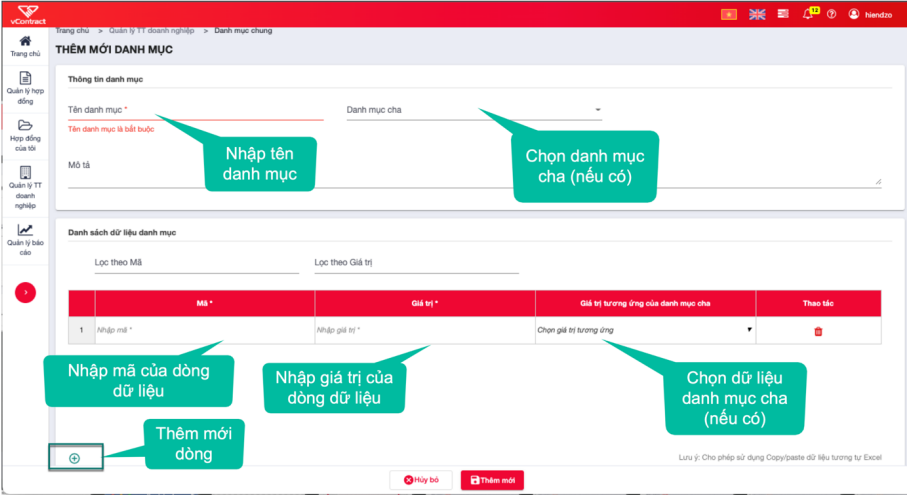
Task: Click the notification bell icon
Action: 808,14
